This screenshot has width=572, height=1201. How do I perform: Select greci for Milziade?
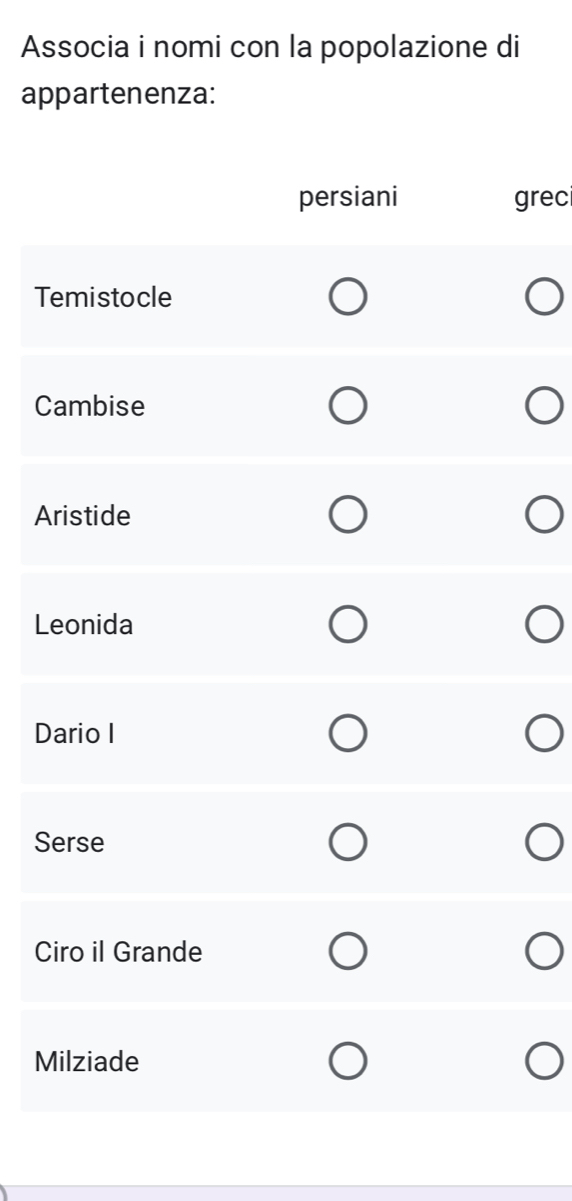[x=544, y=1061]
